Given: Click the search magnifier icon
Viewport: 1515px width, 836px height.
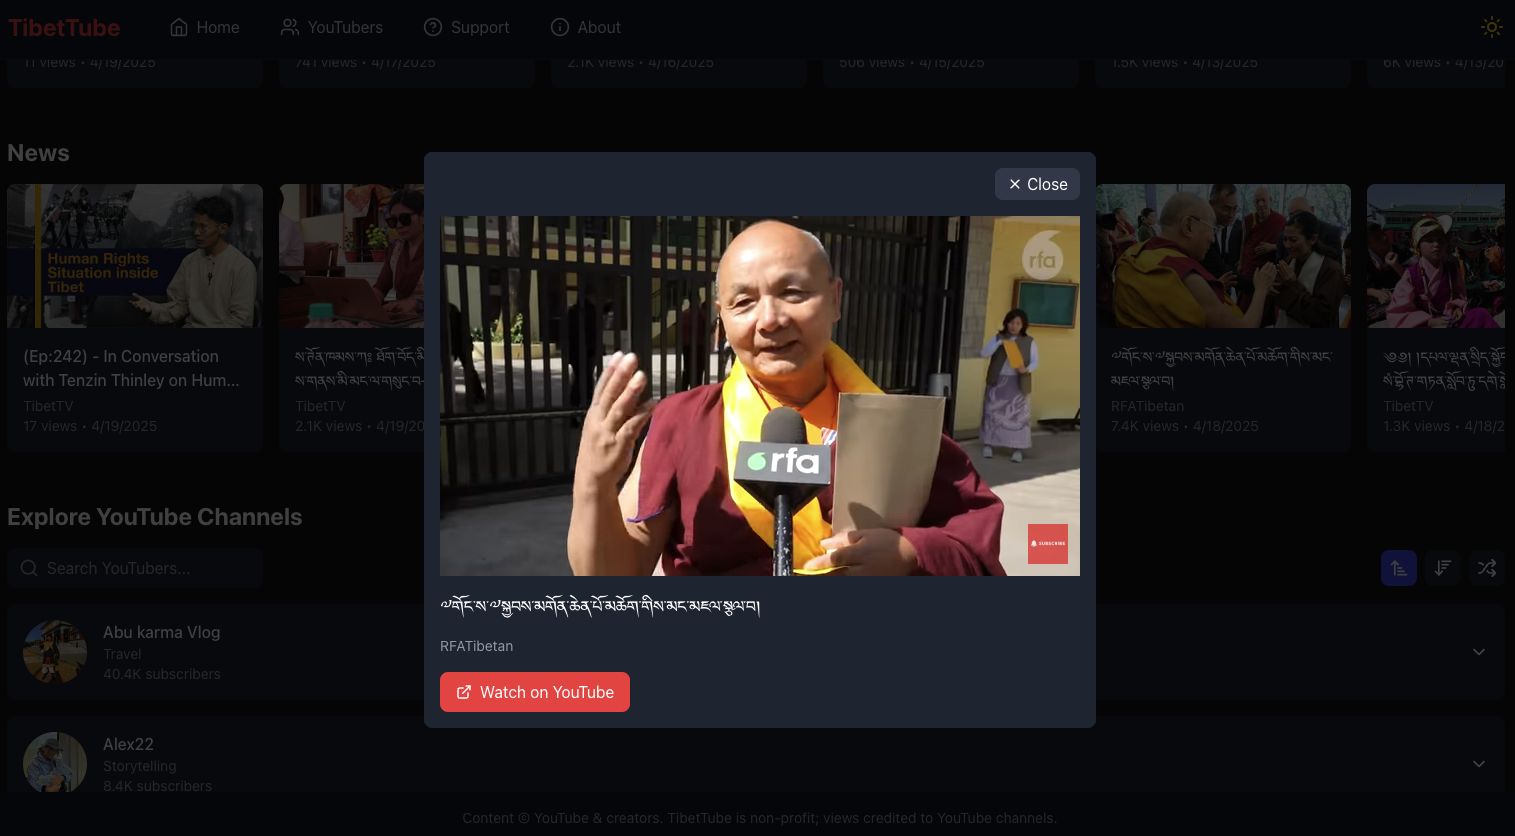Looking at the screenshot, I should (x=29, y=568).
